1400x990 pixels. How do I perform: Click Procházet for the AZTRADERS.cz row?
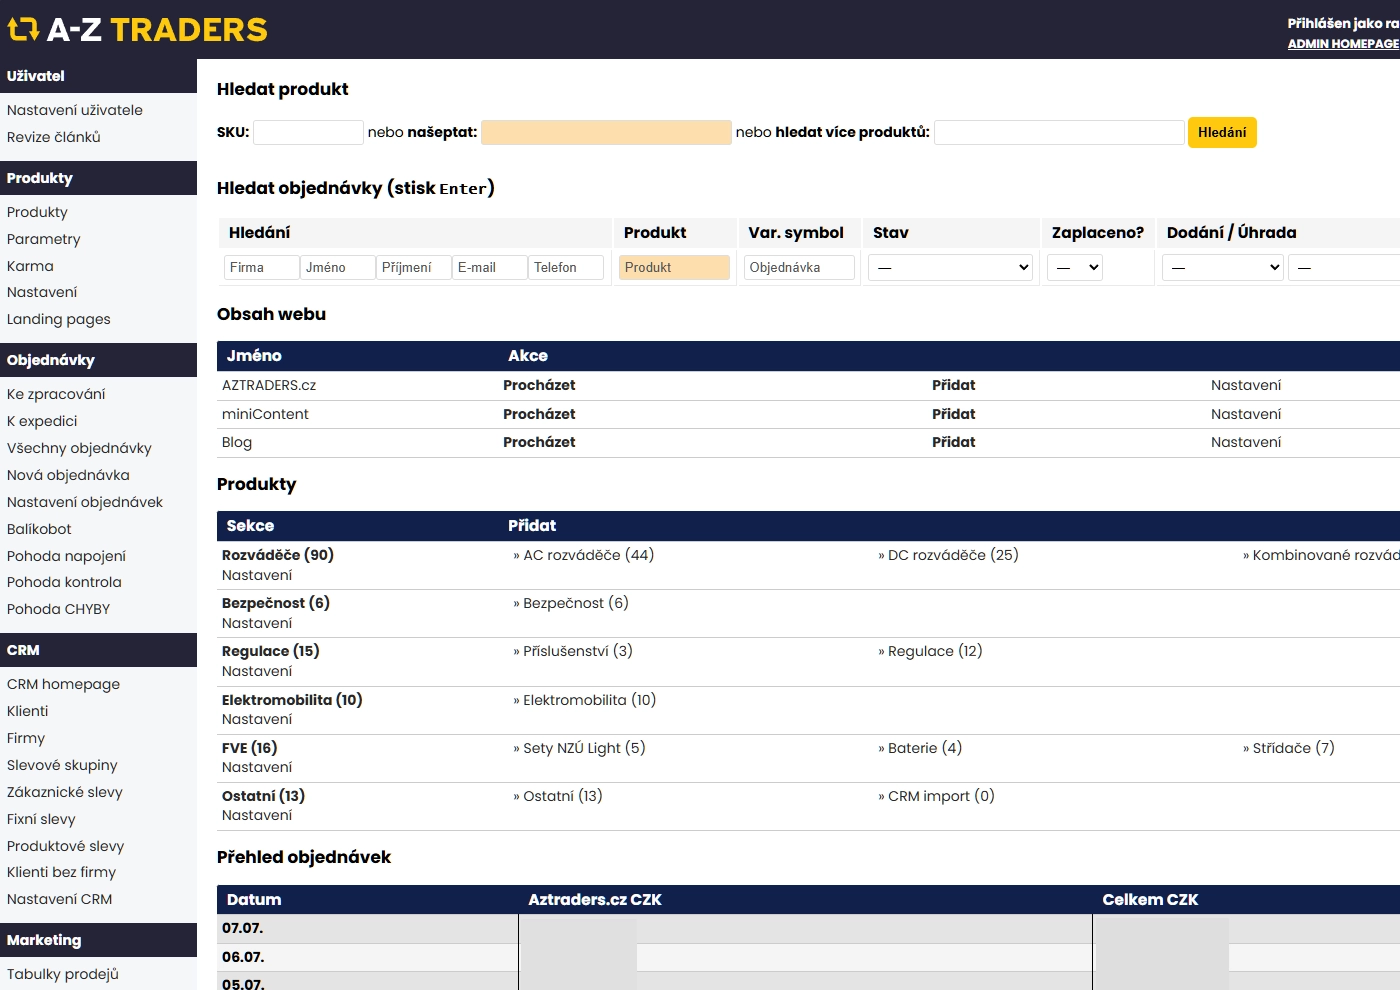click(539, 385)
